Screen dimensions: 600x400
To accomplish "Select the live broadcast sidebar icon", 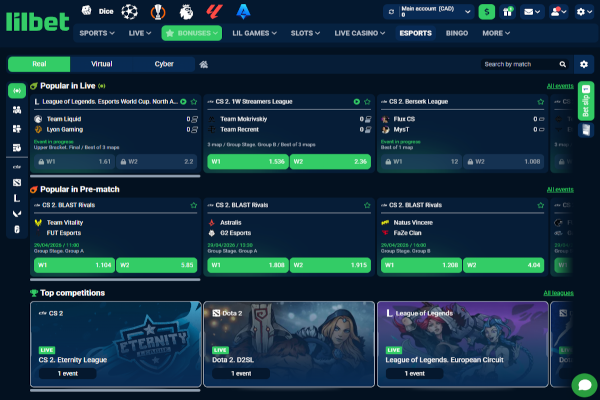I will coord(17,91).
